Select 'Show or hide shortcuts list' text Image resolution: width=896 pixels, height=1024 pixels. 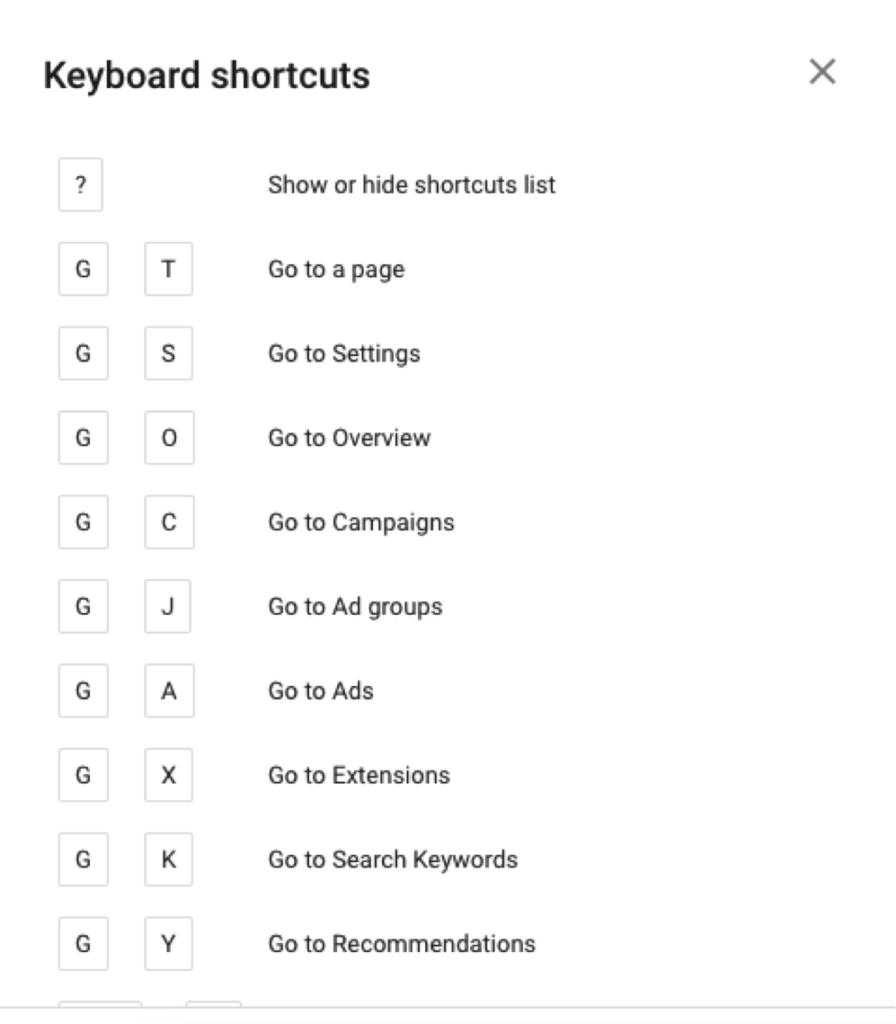pyautogui.click(x=411, y=185)
